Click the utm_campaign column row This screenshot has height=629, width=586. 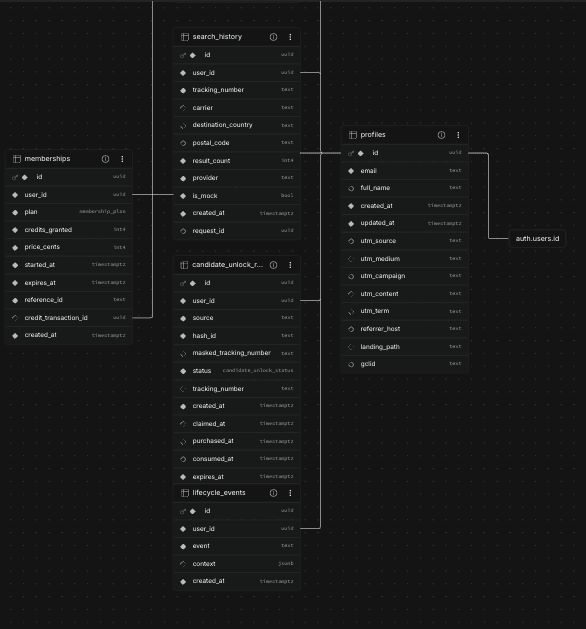(405, 276)
